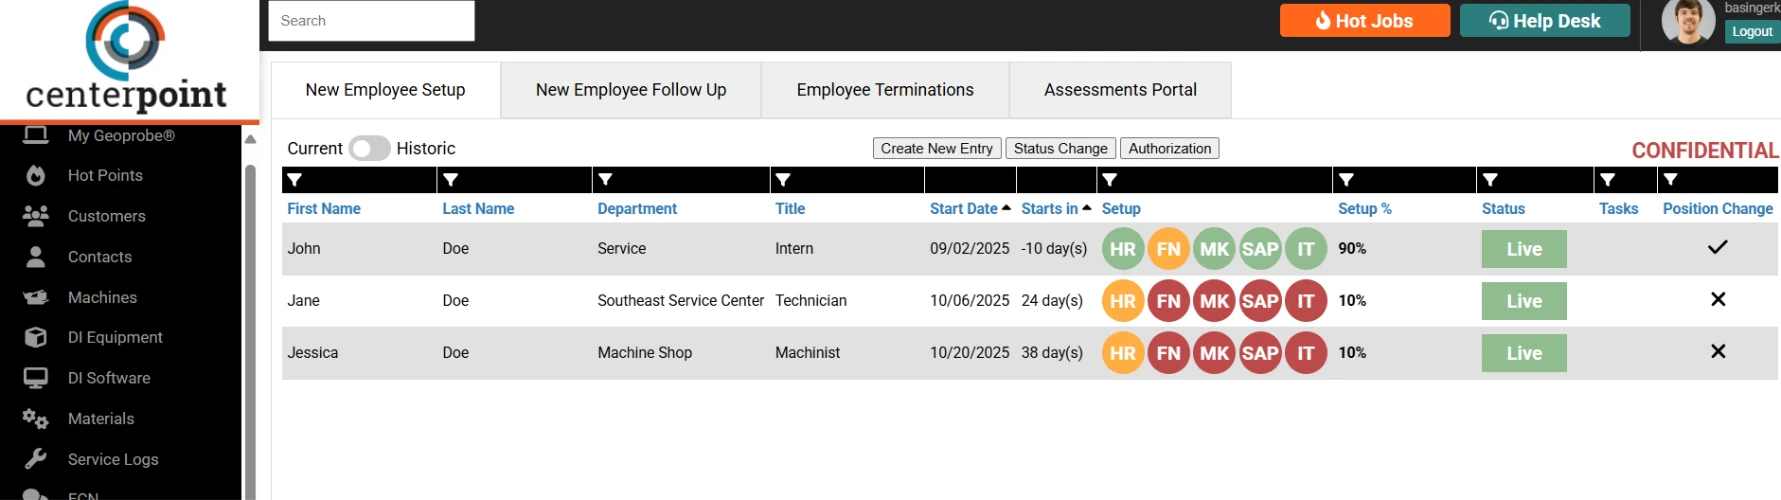Open First Name column filter
The width and height of the screenshot is (1781, 500).
coord(294,180)
